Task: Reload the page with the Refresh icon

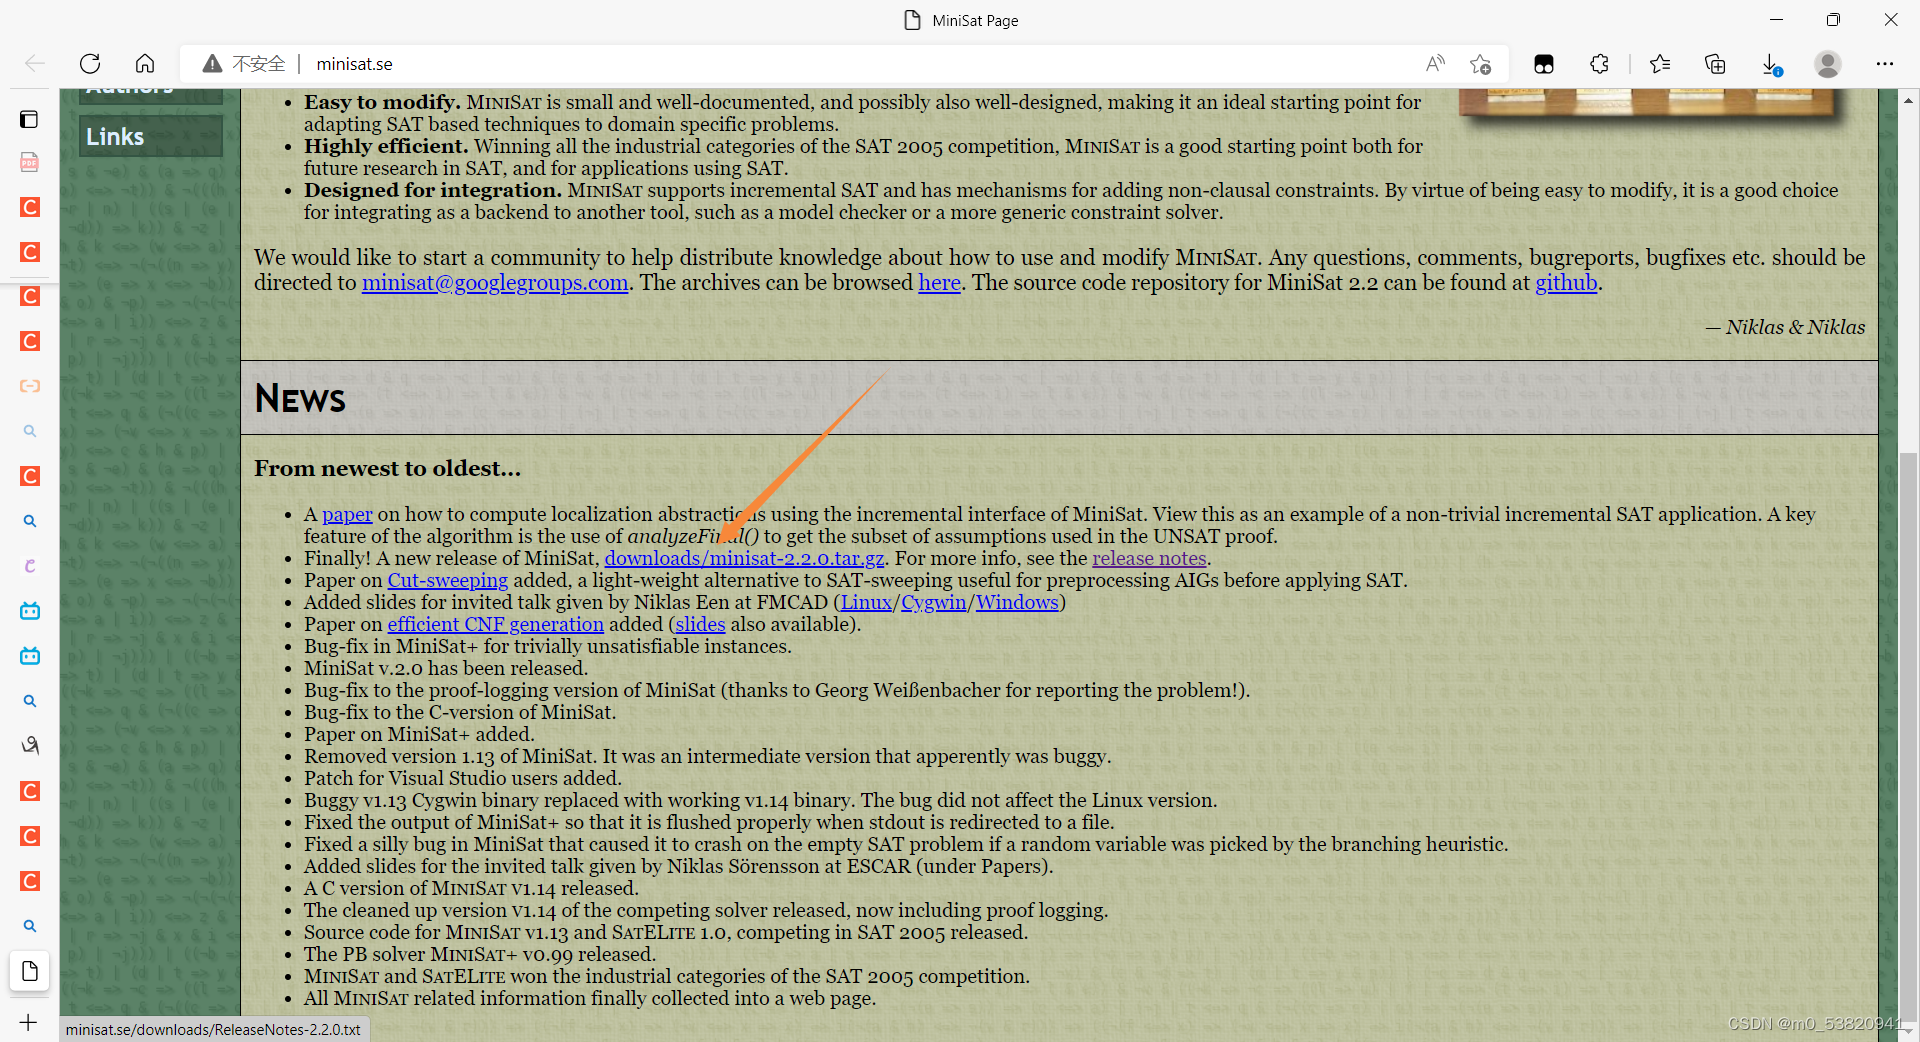Action: pos(90,64)
